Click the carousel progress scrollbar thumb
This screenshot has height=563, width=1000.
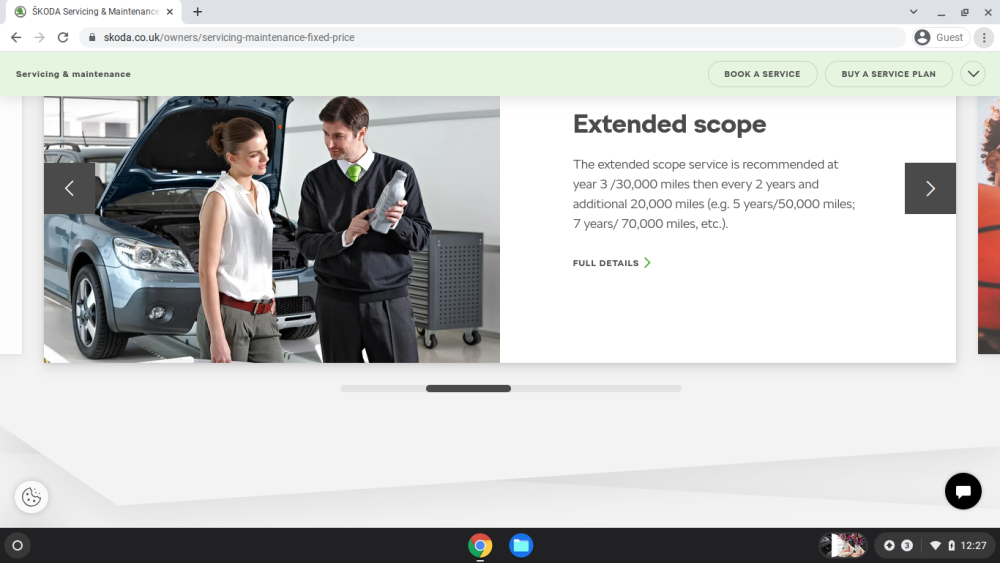coord(468,388)
